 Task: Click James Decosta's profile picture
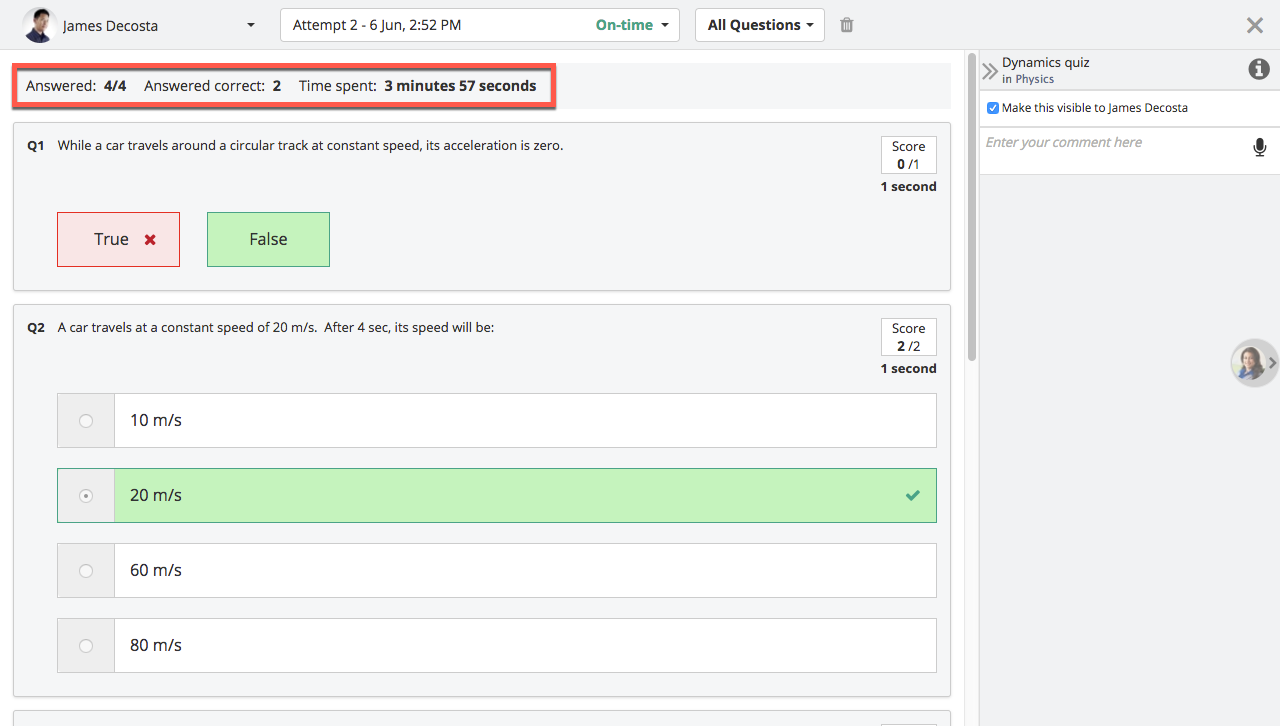(39, 25)
